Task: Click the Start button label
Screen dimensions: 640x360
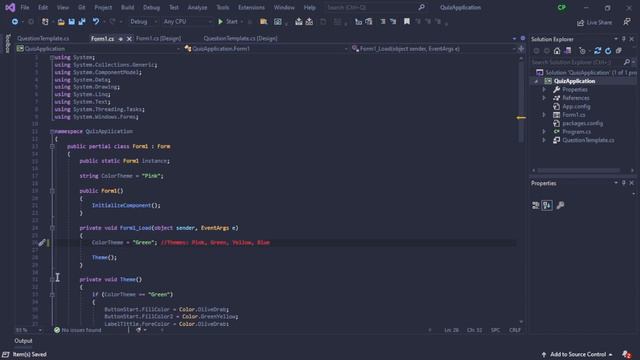Action: pos(232,22)
